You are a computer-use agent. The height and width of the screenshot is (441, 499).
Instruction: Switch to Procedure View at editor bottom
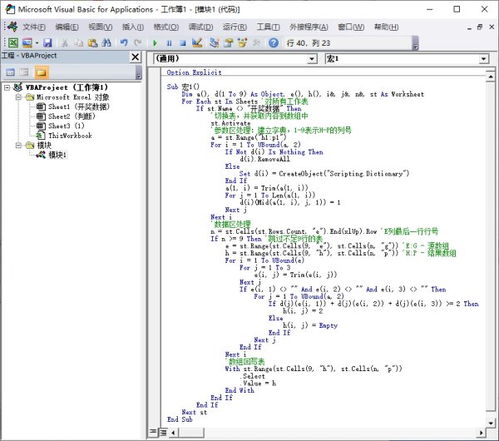coord(153,432)
